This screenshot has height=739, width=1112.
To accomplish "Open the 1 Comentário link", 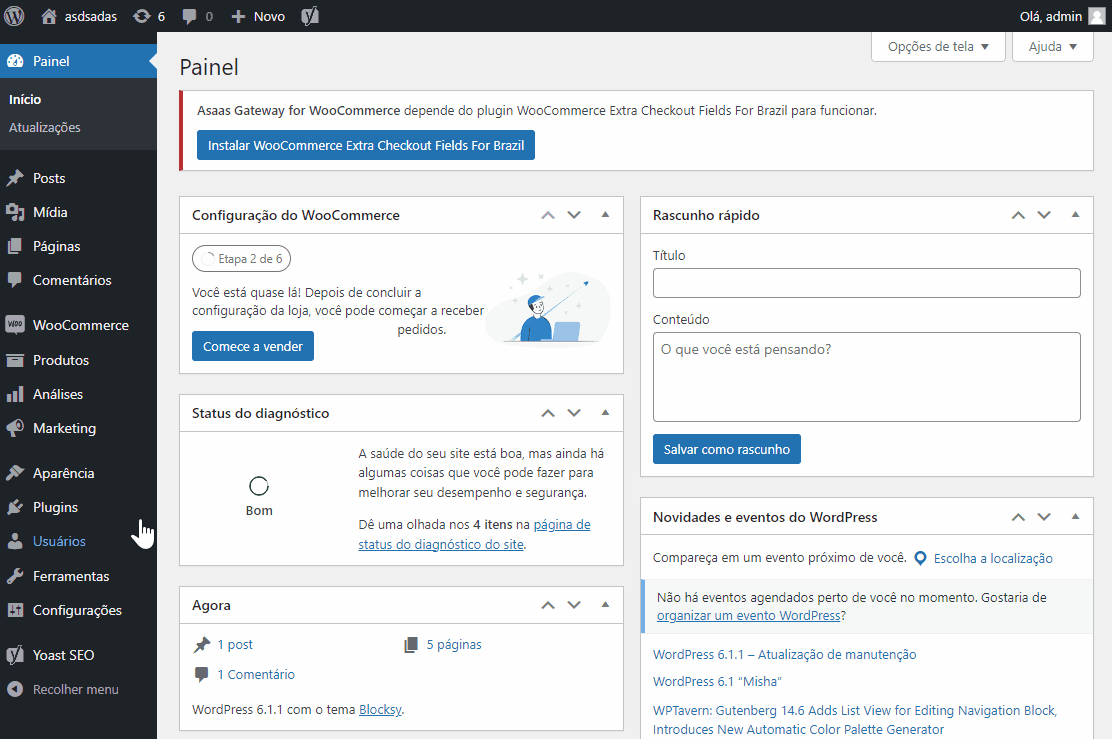I will 256,674.
